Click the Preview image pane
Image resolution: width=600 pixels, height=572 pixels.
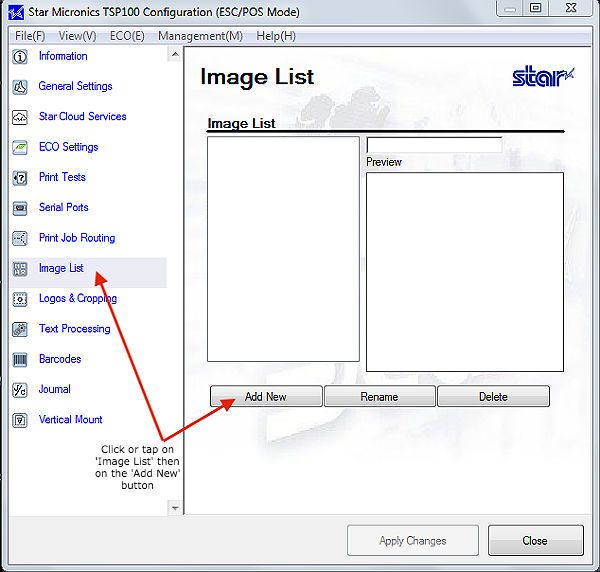465,272
